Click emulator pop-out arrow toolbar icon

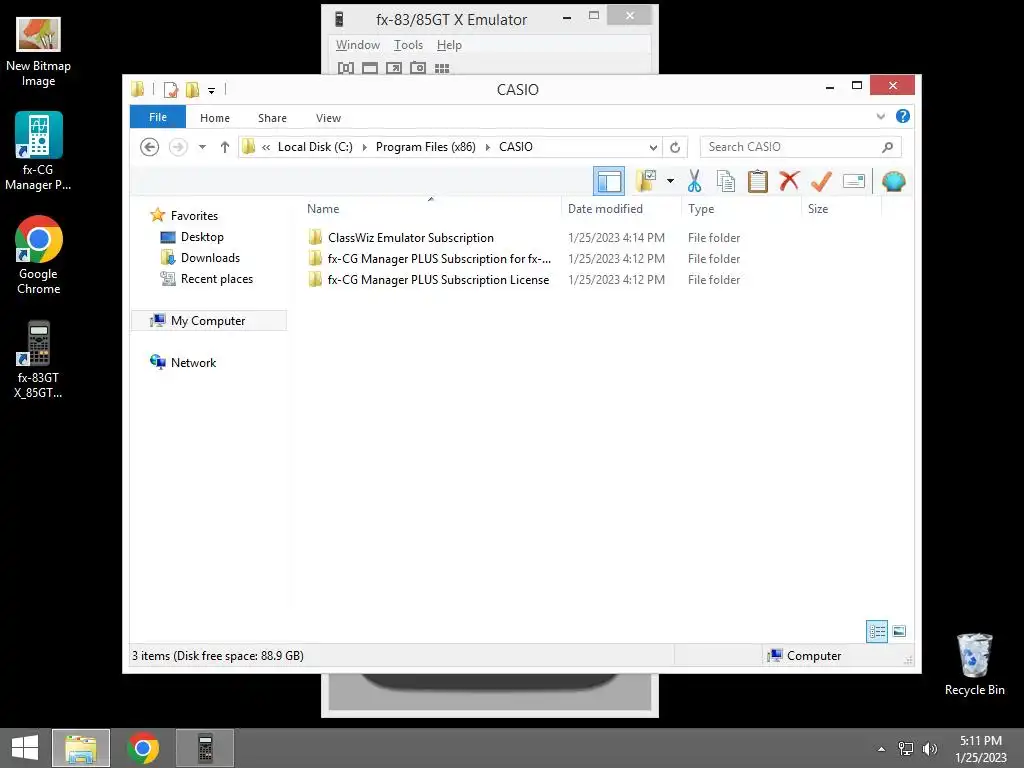tap(394, 68)
